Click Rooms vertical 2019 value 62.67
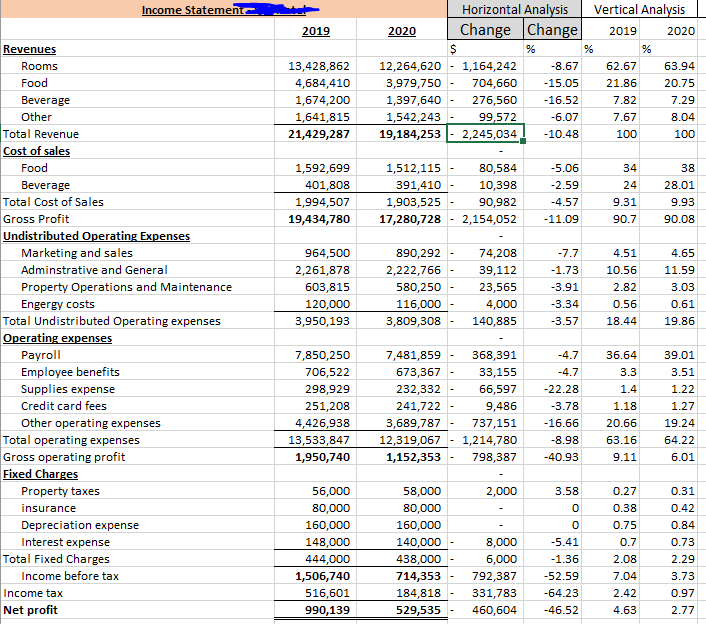Viewport: 706px width, 624px height. 621,66
